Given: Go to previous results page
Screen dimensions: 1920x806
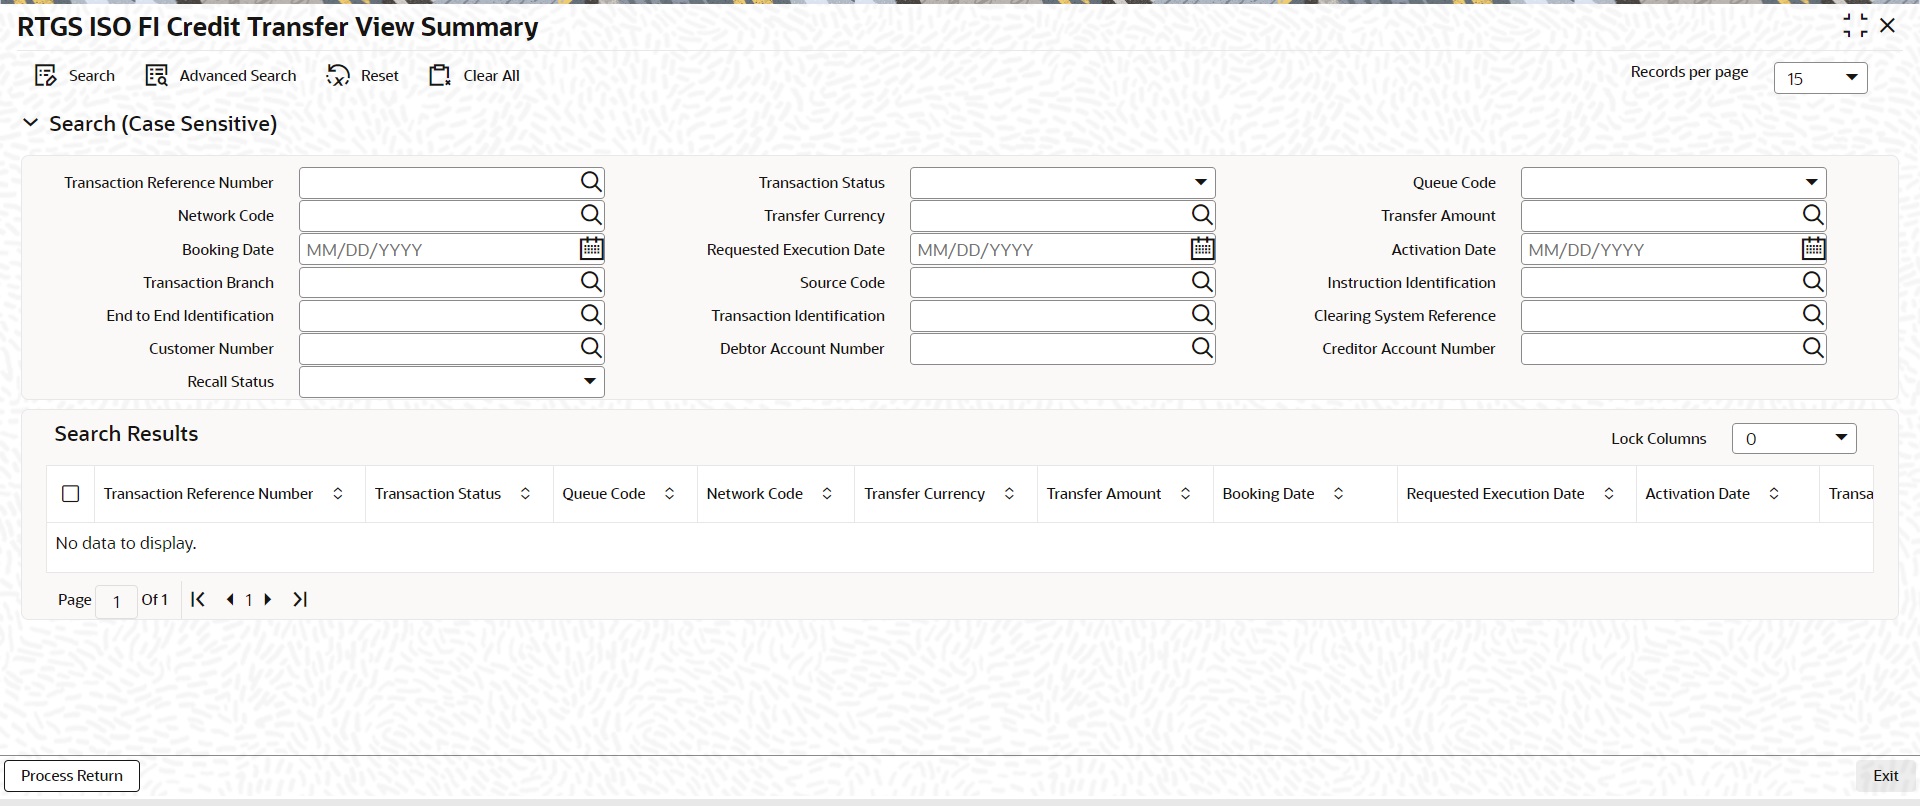Looking at the screenshot, I should (x=231, y=599).
